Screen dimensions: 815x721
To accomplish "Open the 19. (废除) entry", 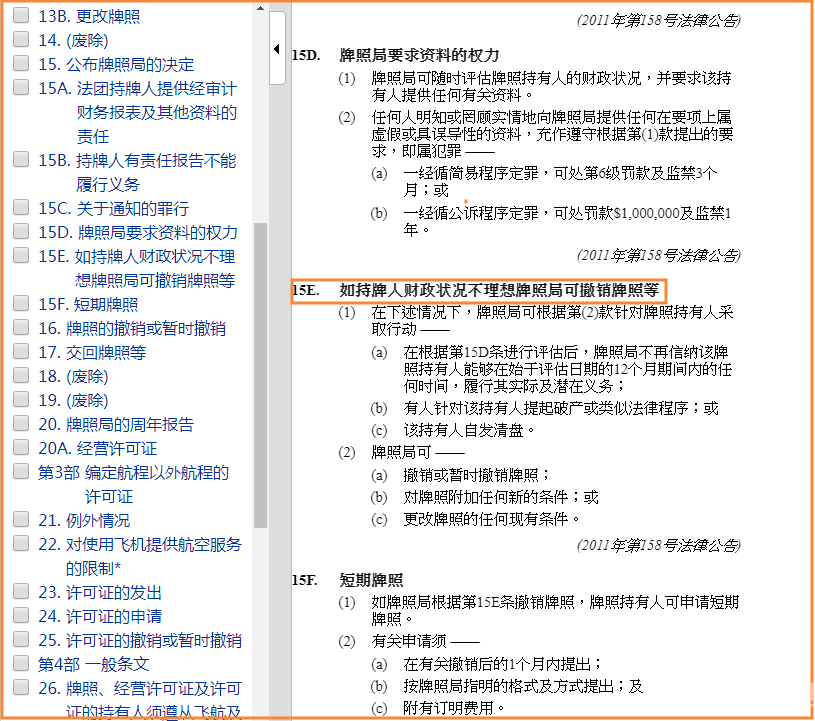I will tap(73, 400).
